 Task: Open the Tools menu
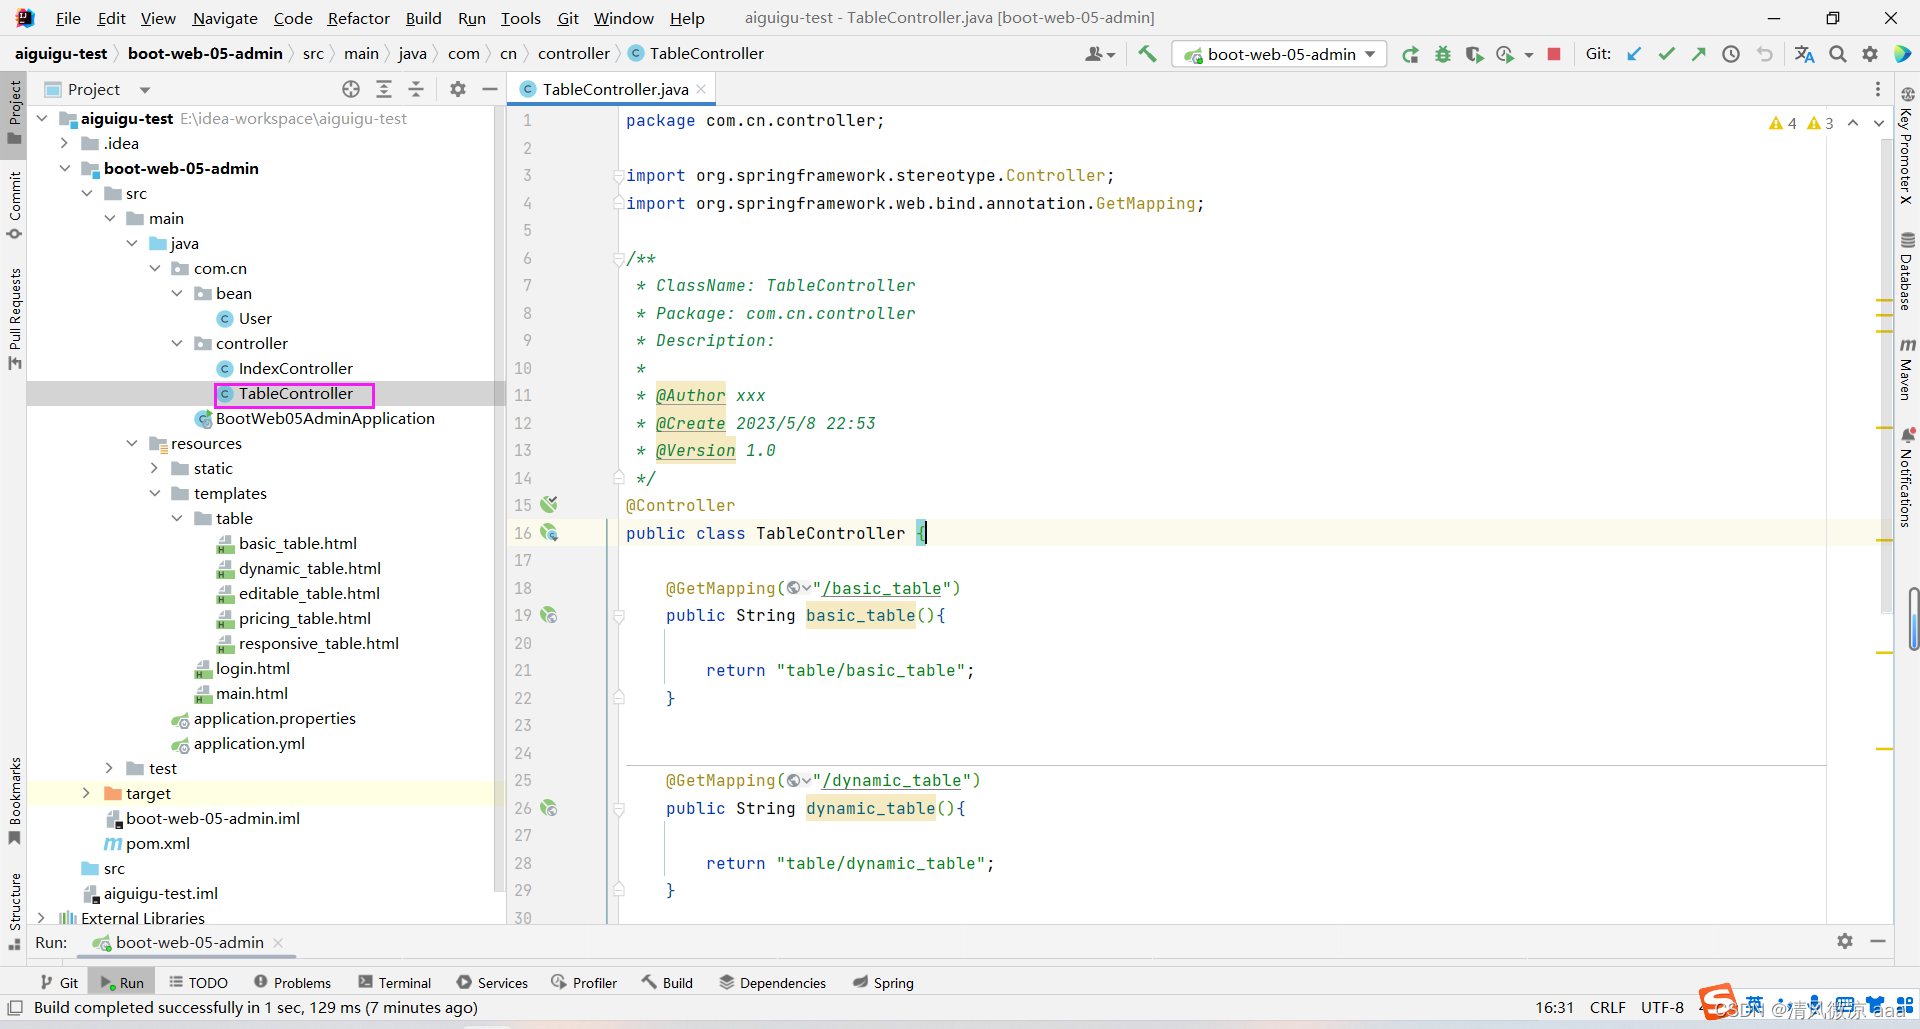click(x=520, y=18)
